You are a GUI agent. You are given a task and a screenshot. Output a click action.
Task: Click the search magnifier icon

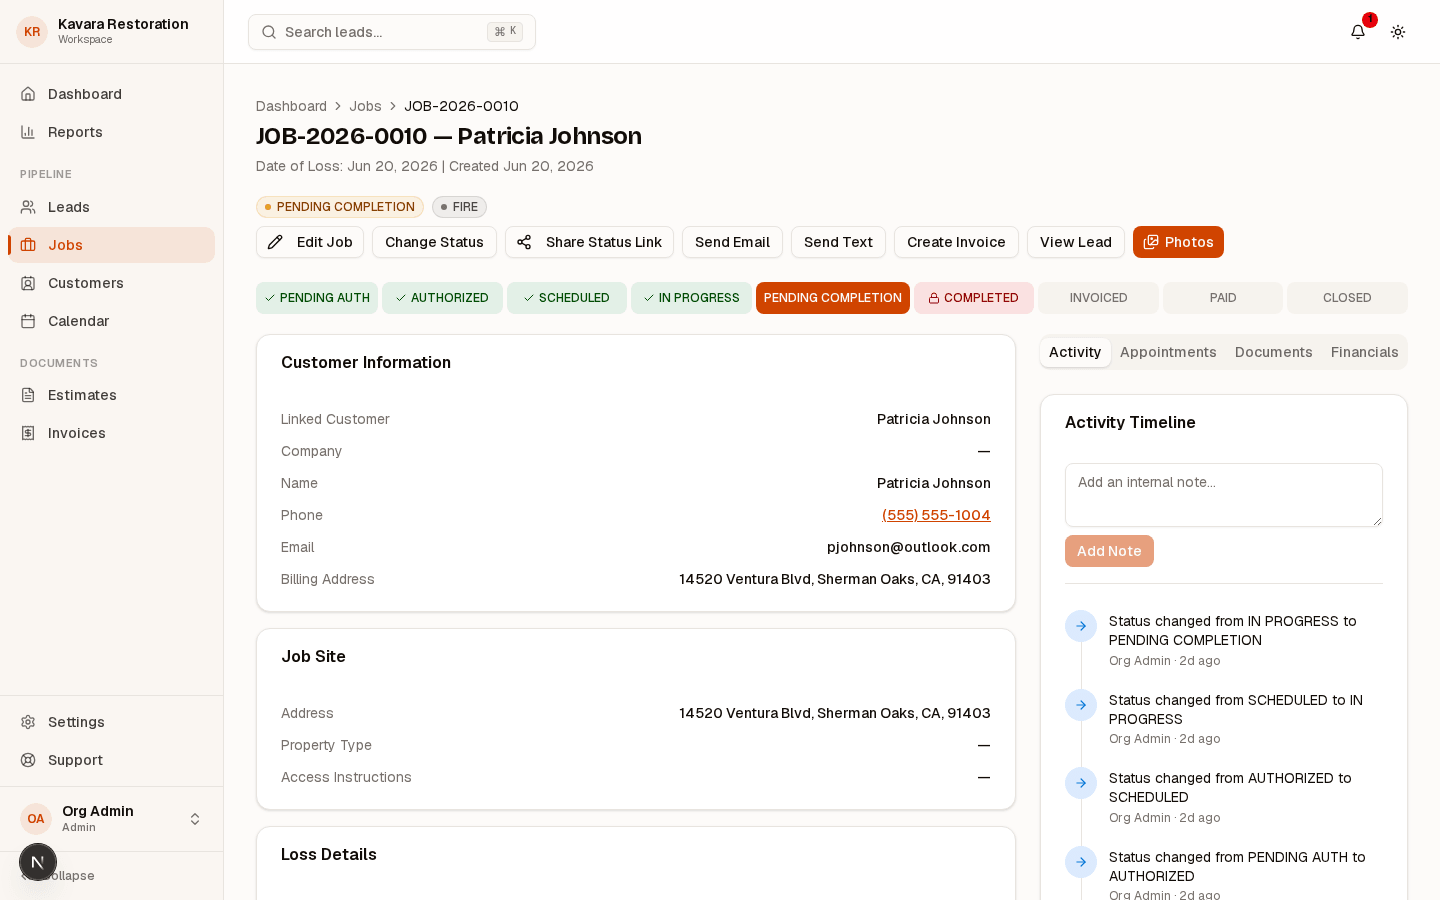tap(269, 32)
